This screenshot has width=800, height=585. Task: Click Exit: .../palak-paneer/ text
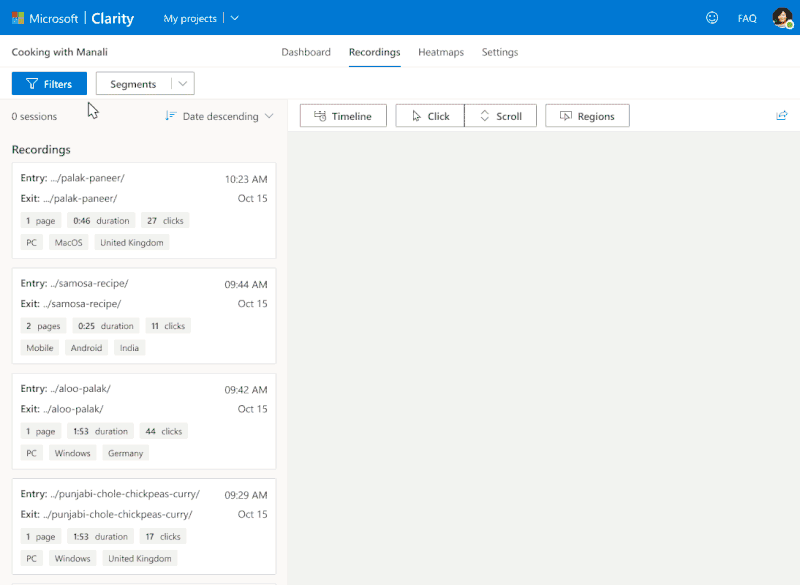(x=69, y=198)
